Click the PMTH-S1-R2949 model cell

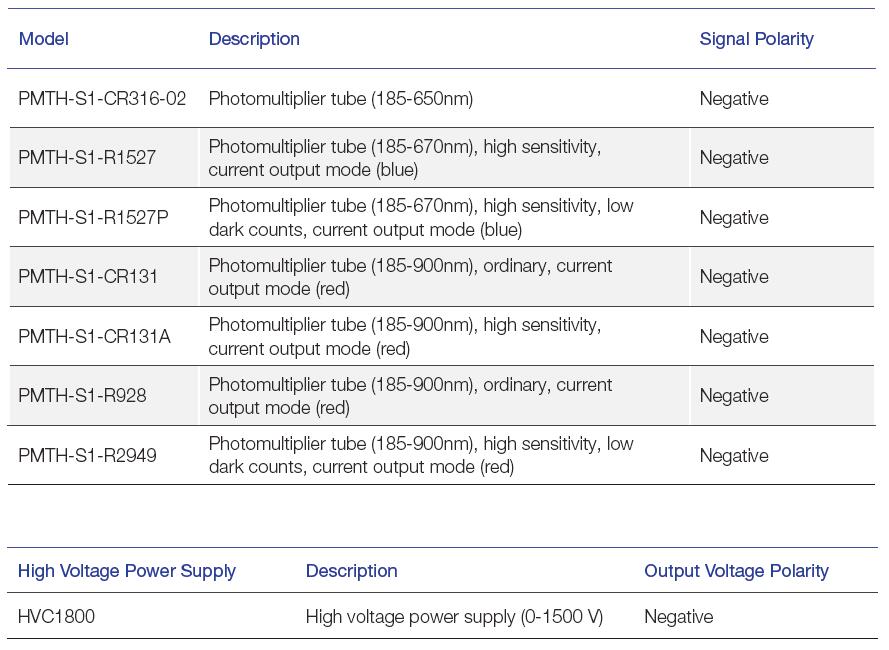point(87,456)
